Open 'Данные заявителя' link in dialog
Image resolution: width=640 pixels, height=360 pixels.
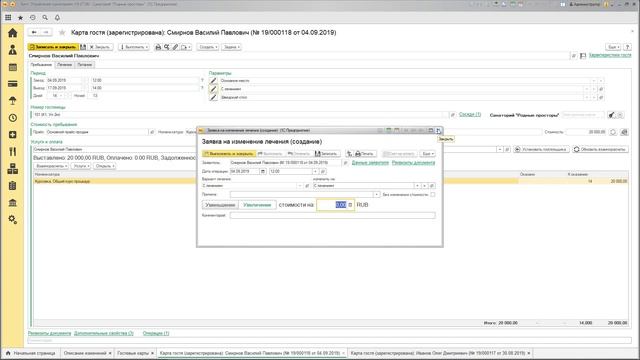point(370,163)
